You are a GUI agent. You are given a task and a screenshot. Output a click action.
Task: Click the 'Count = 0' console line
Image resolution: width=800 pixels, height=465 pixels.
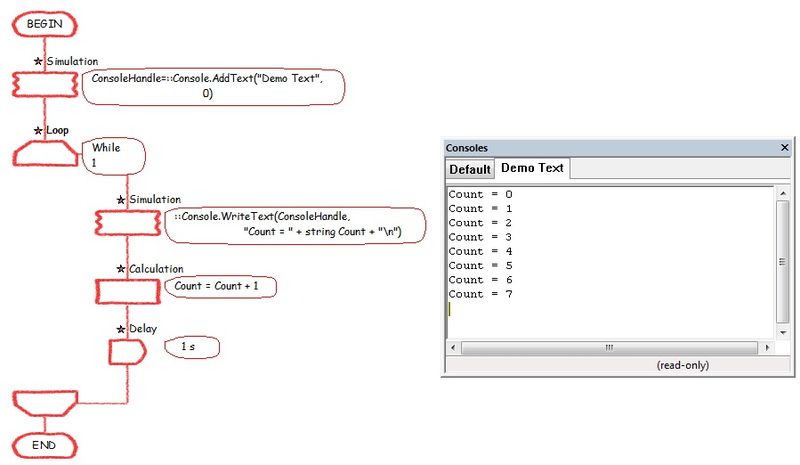(481, 194)
